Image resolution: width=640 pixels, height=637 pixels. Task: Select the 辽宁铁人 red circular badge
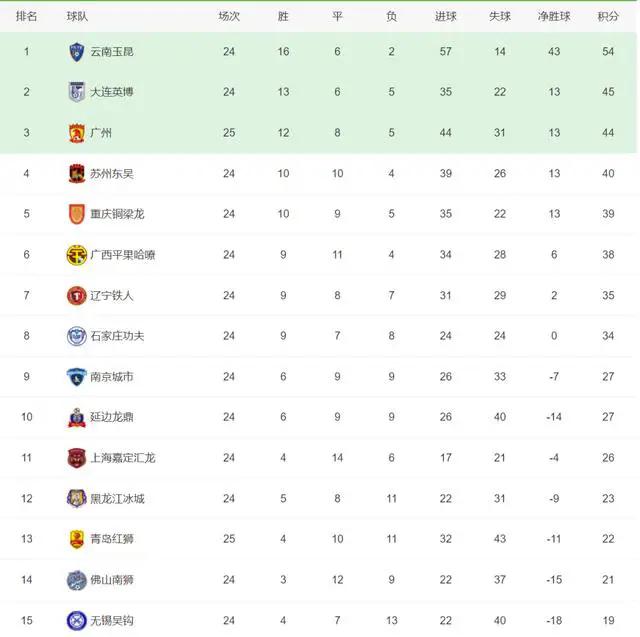point(76,295)
